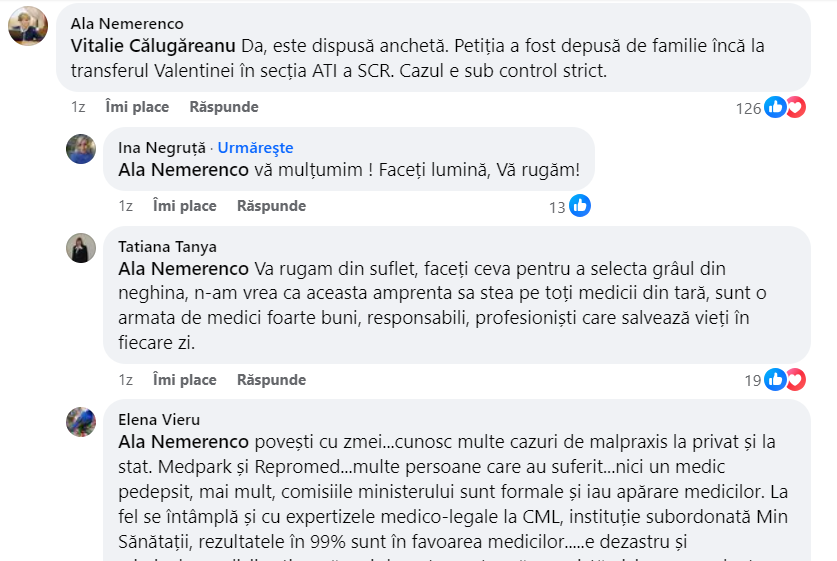
Task: Open Elena Vieru's profile name link
Action: (x=158, y=420)
